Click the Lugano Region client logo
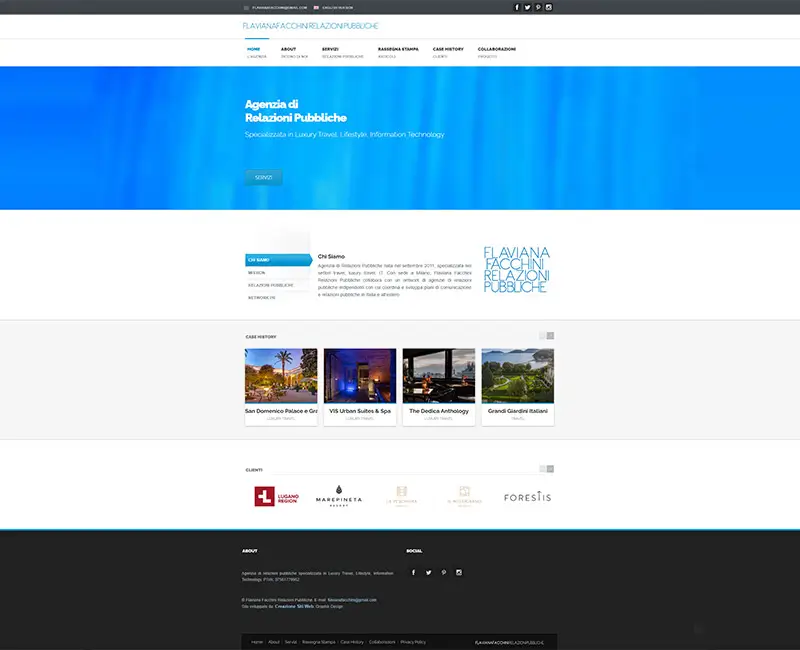The height and width of the screenshot is (650, 800). (276, 496)
